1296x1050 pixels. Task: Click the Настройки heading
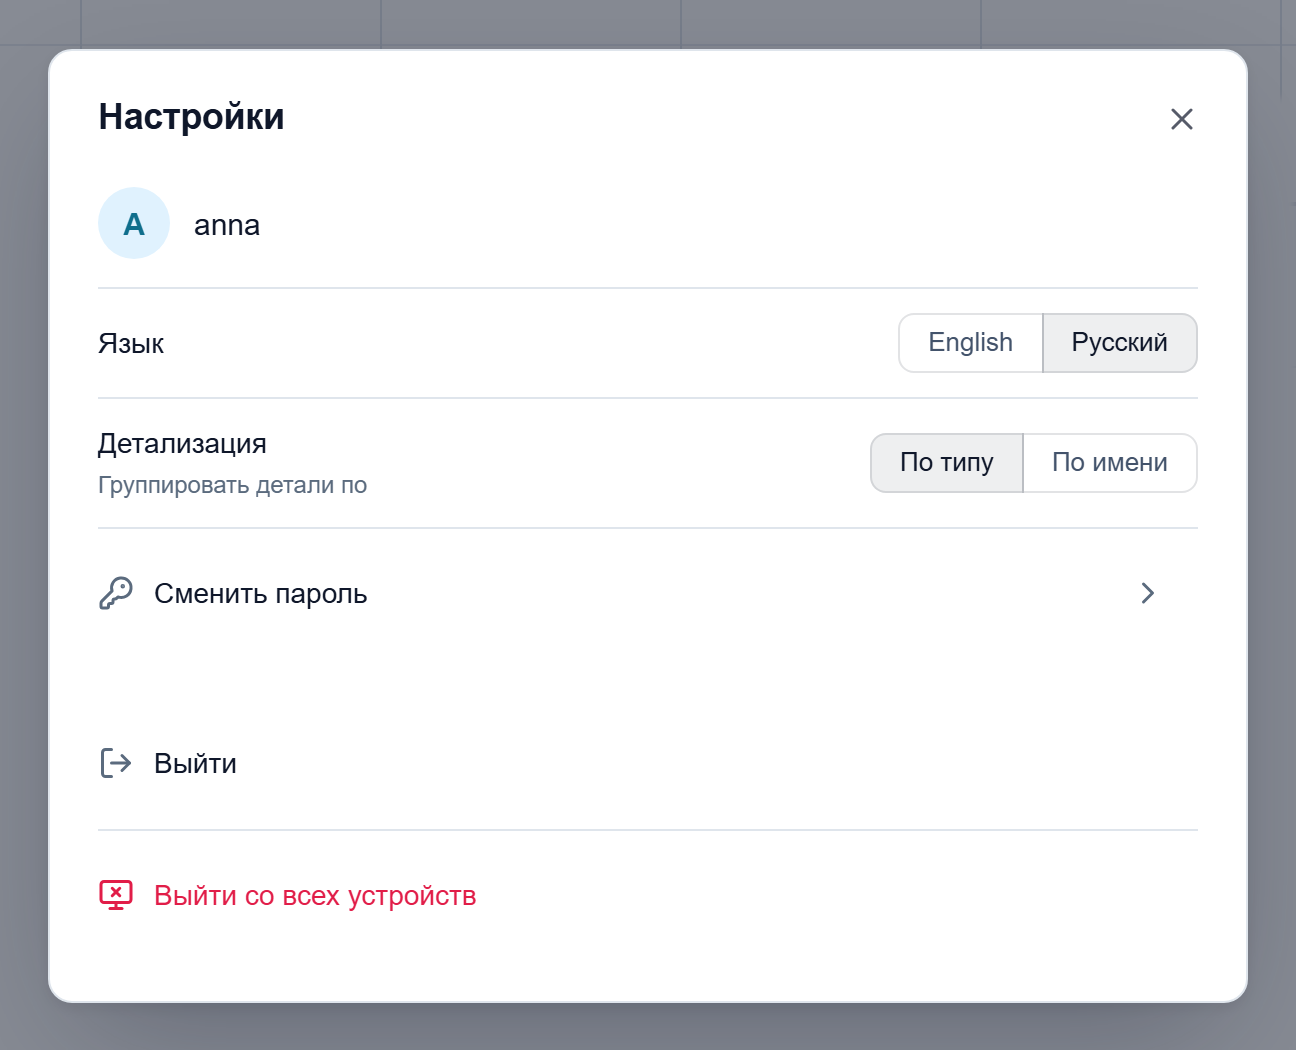pos(192,117)
